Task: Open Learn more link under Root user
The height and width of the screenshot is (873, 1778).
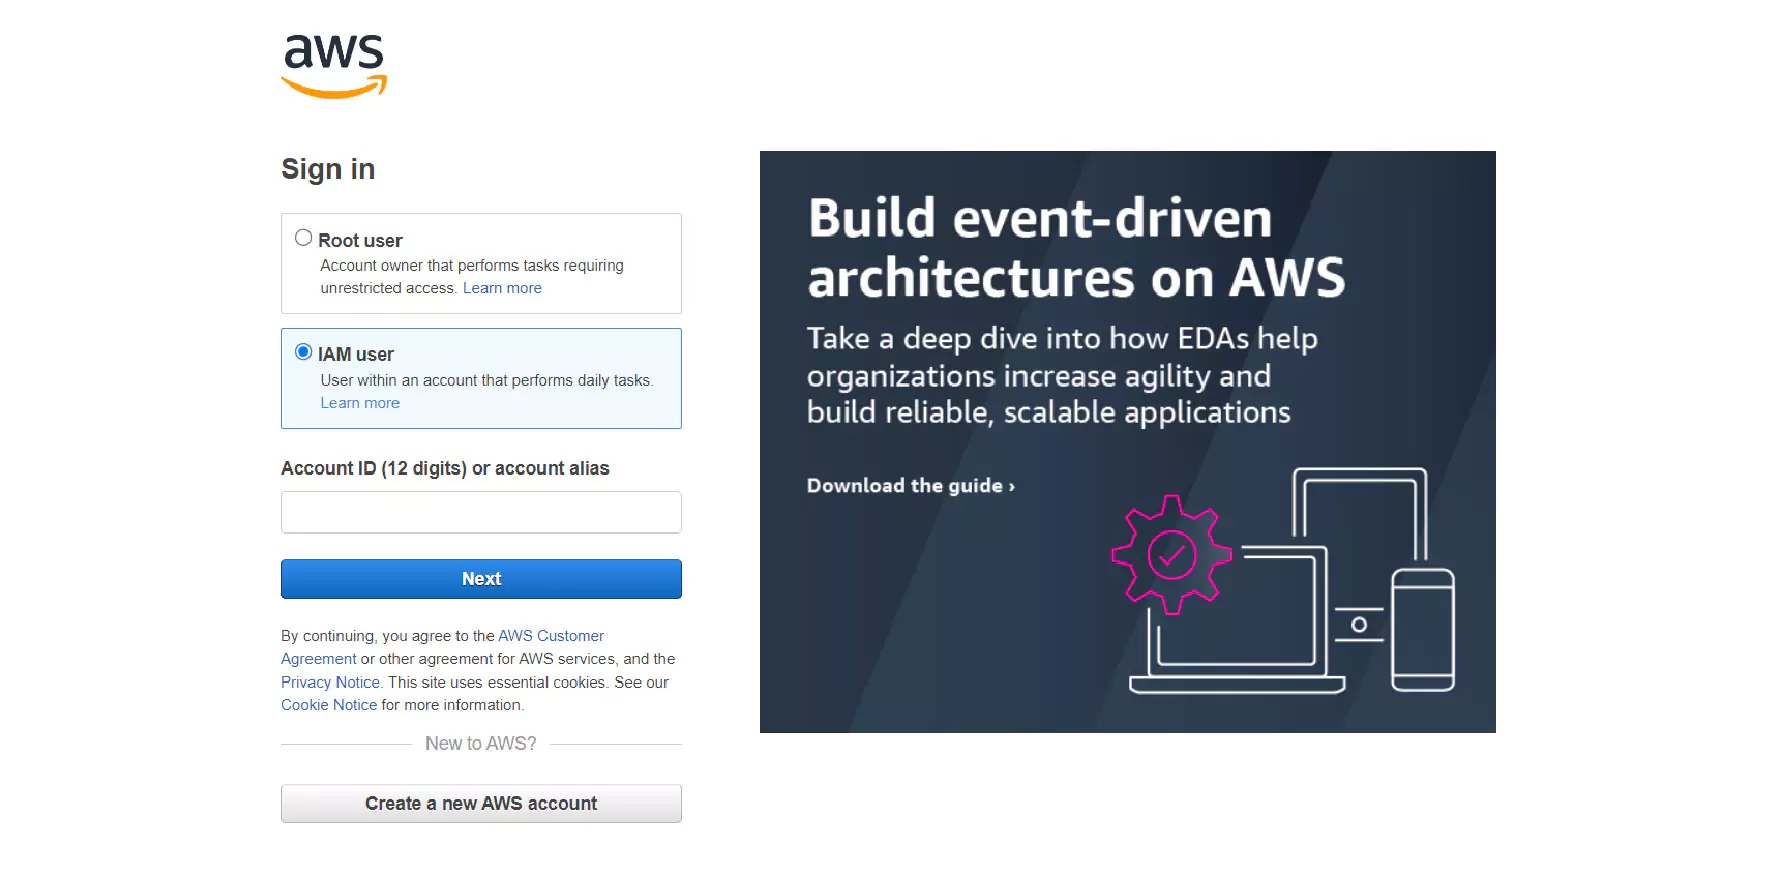Action: [502, 288]
